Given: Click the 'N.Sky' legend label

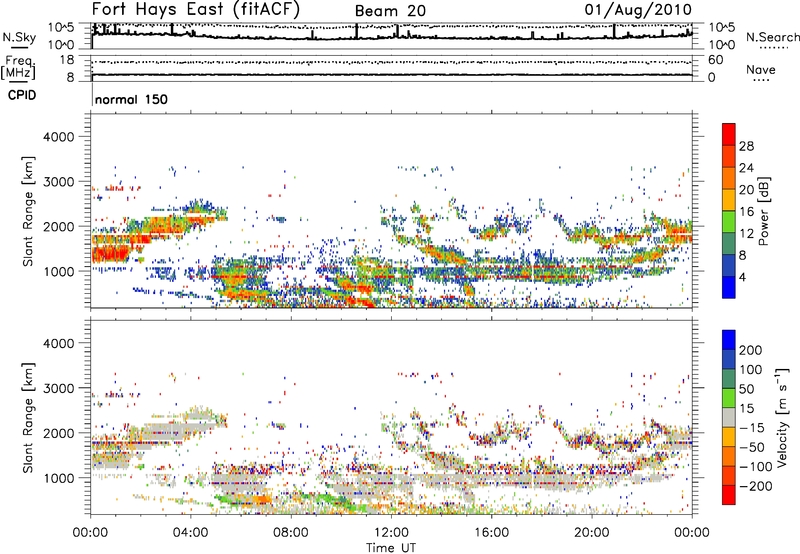Looking at the screenshot, I should (19, 37).
